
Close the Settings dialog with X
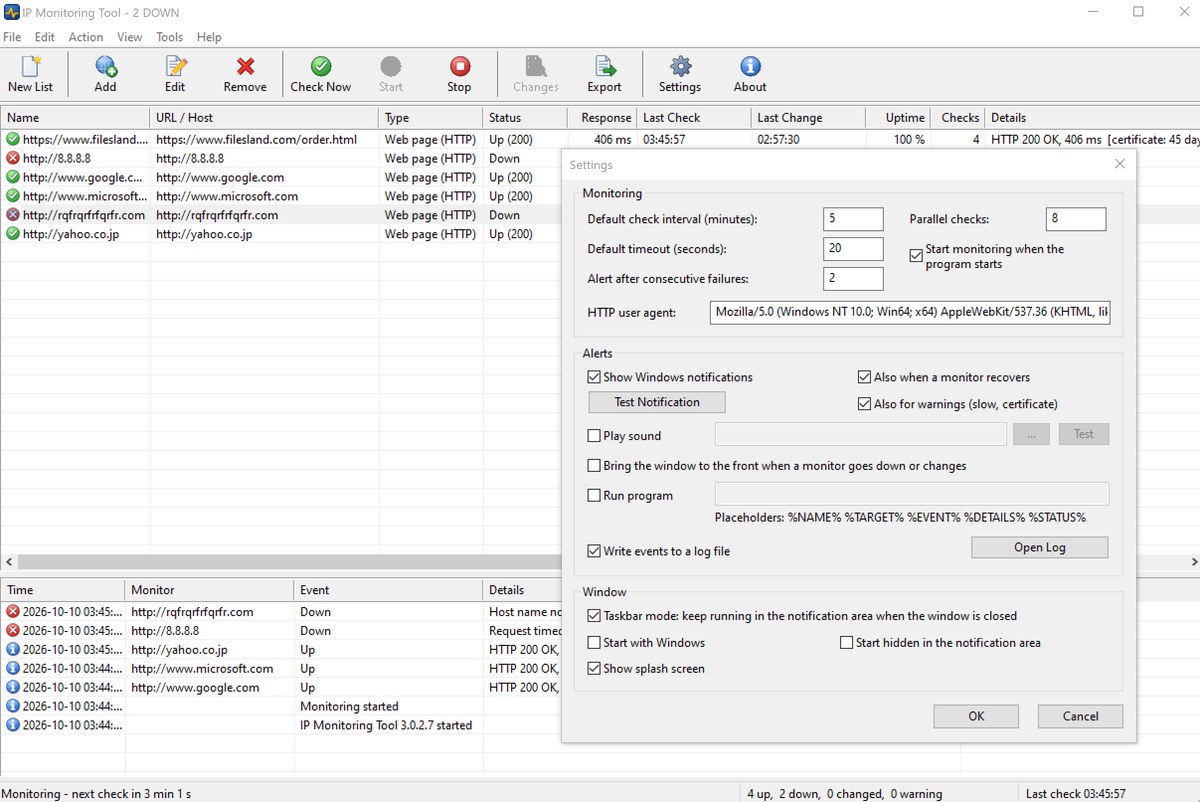coord(1119,164)
